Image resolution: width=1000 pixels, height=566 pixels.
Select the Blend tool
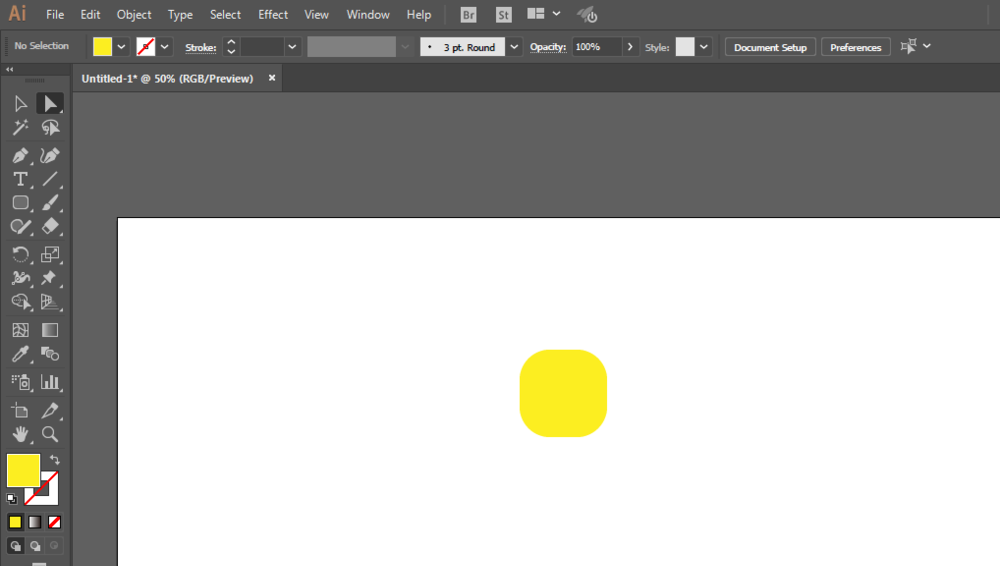50,354
